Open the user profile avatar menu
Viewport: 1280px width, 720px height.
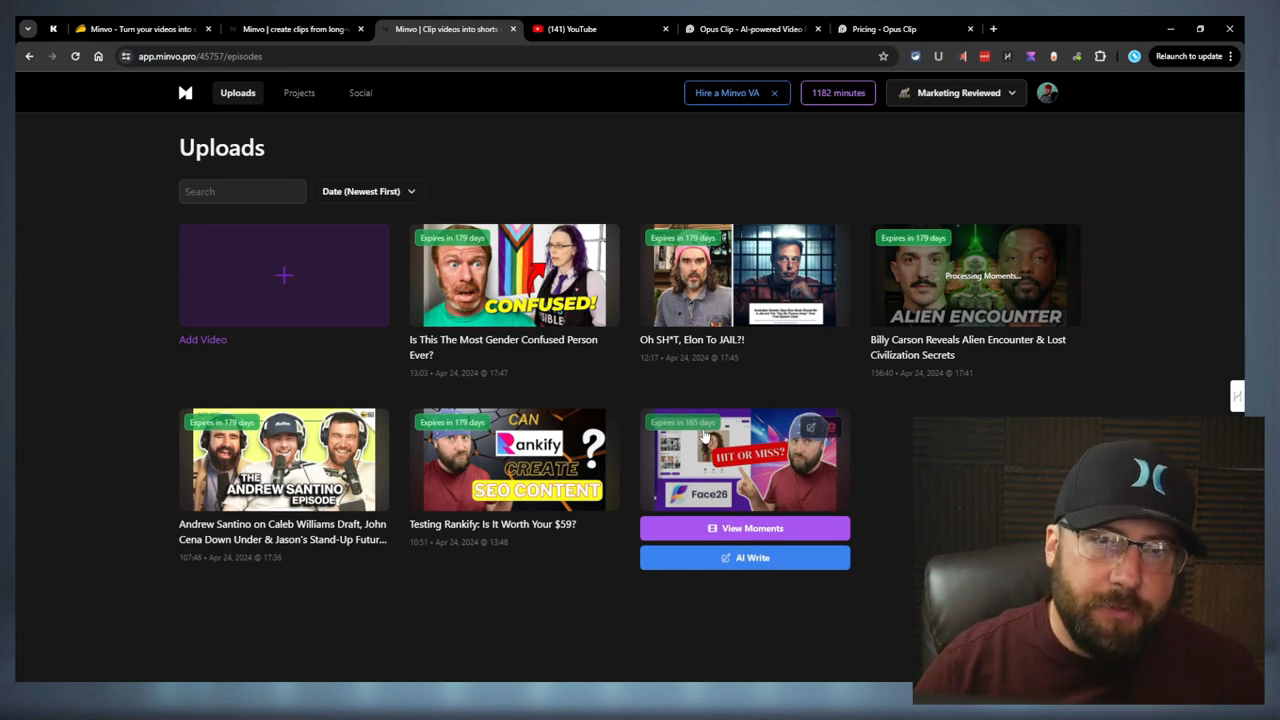(1047, 93)
